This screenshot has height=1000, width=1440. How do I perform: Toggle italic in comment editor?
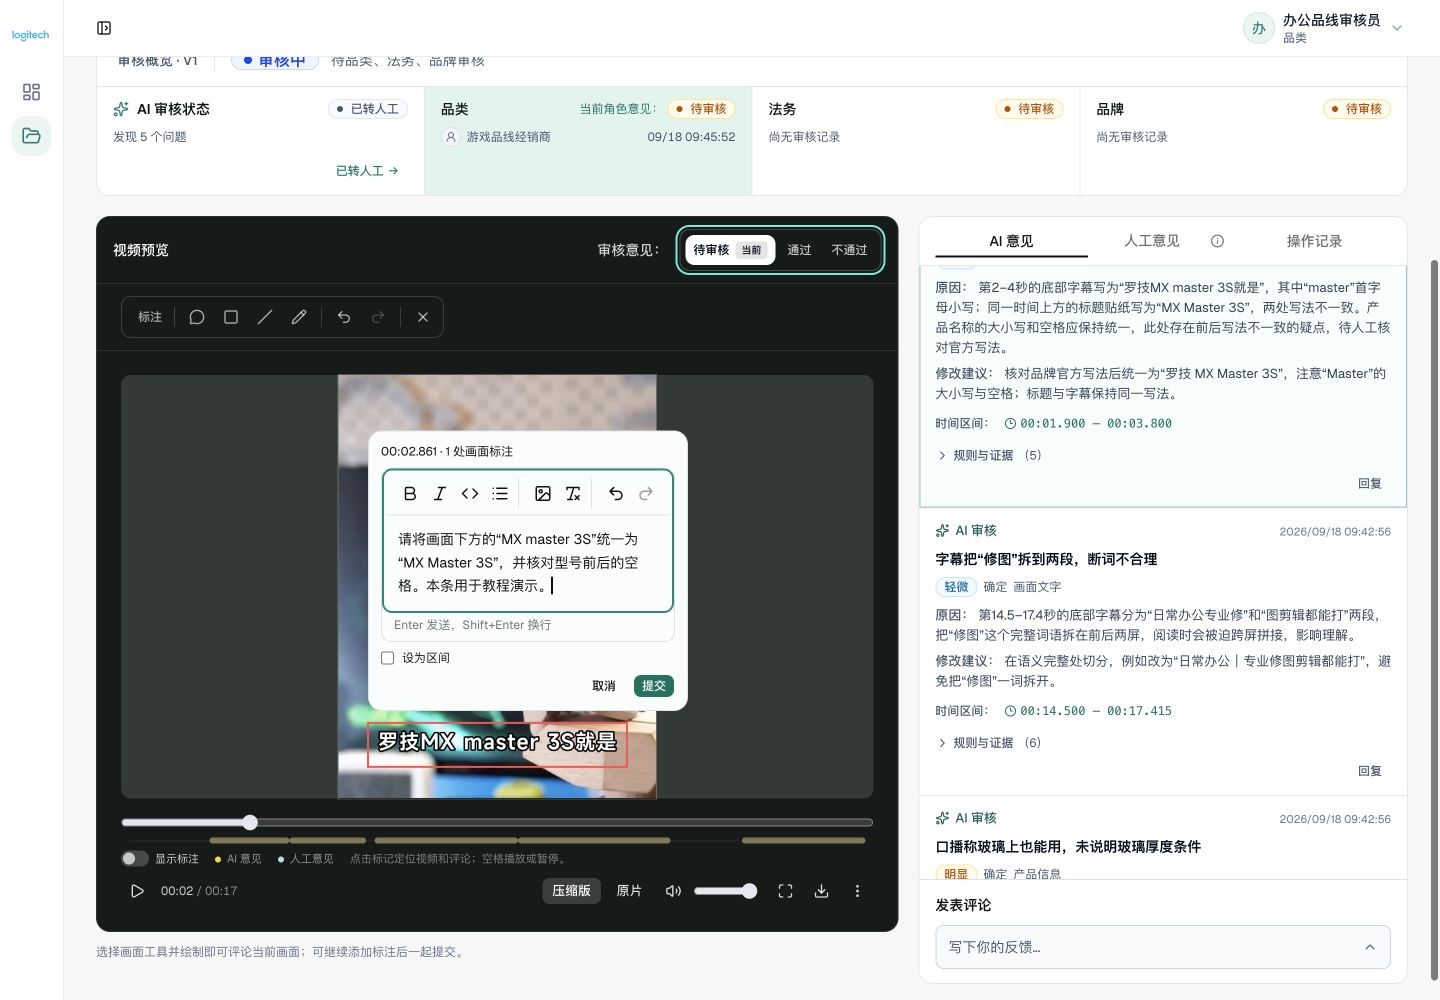[x=440, y=493]
